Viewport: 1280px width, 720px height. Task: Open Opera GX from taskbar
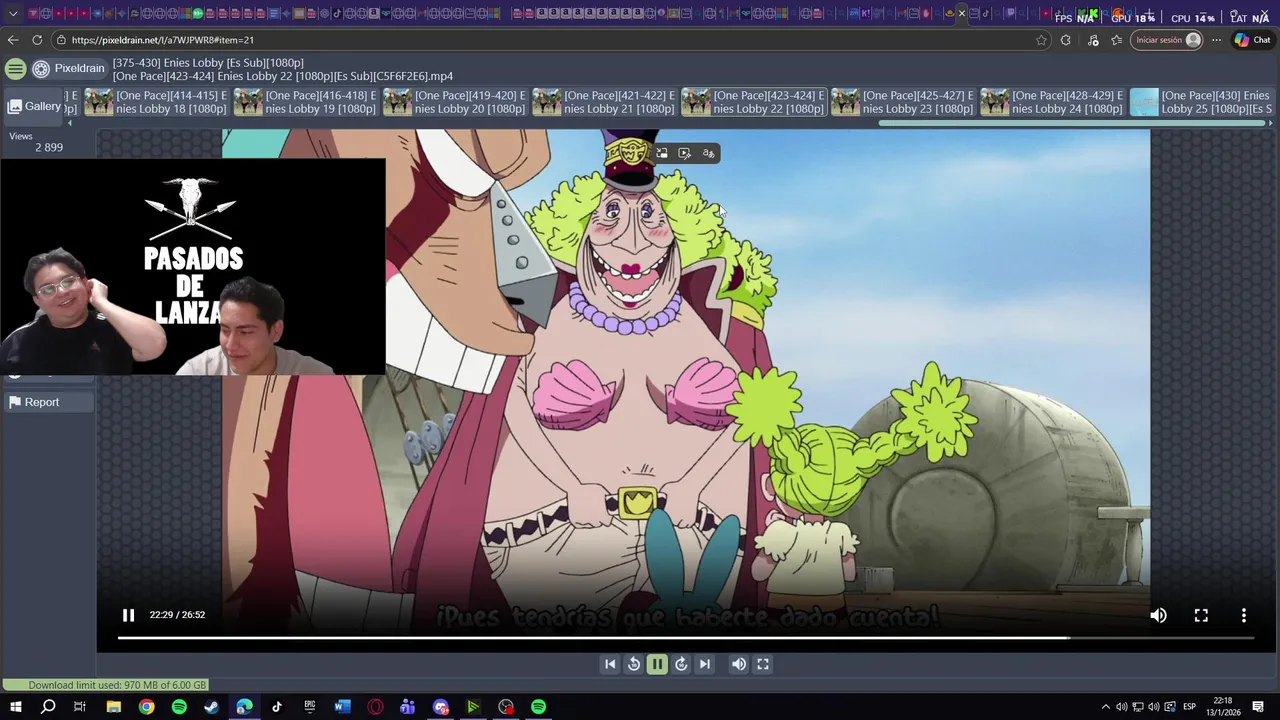tap(375, 707)
